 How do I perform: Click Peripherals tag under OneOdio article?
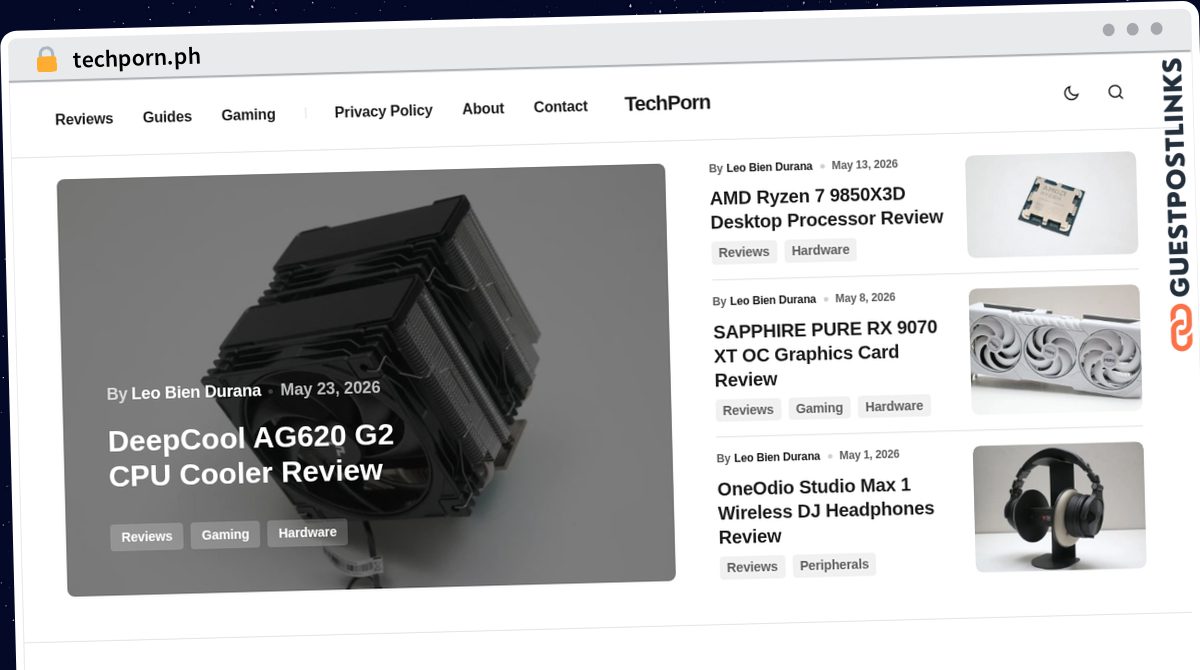(834, 565)
